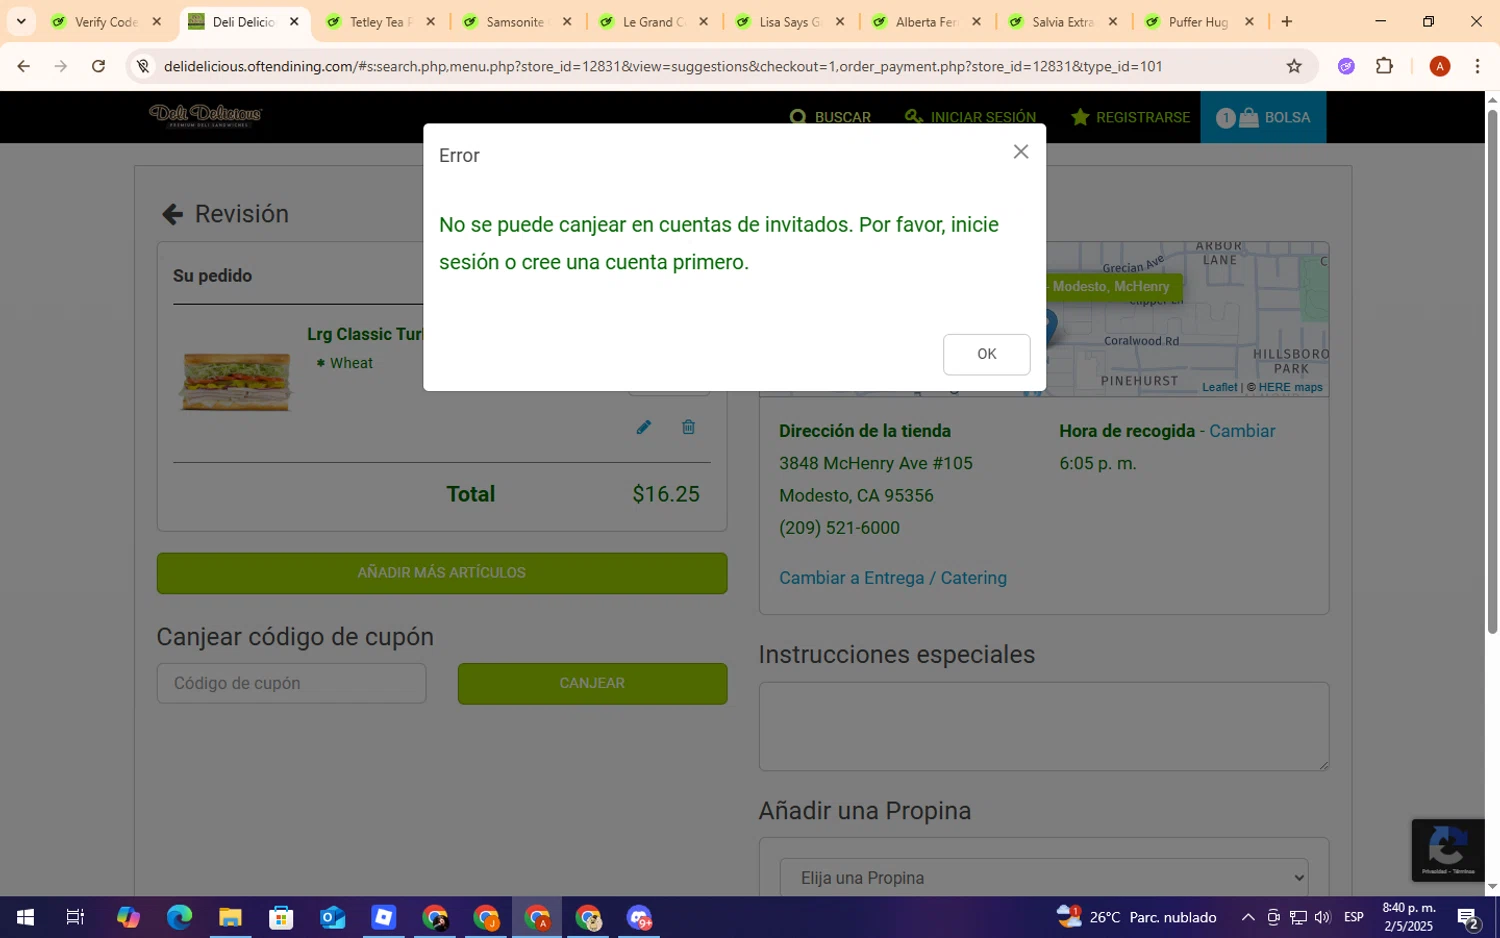Image resolution: width=1500 pixels, height=938 pixels.
Task: Open the tab search dropdown arrow
Action: (21, 22)
